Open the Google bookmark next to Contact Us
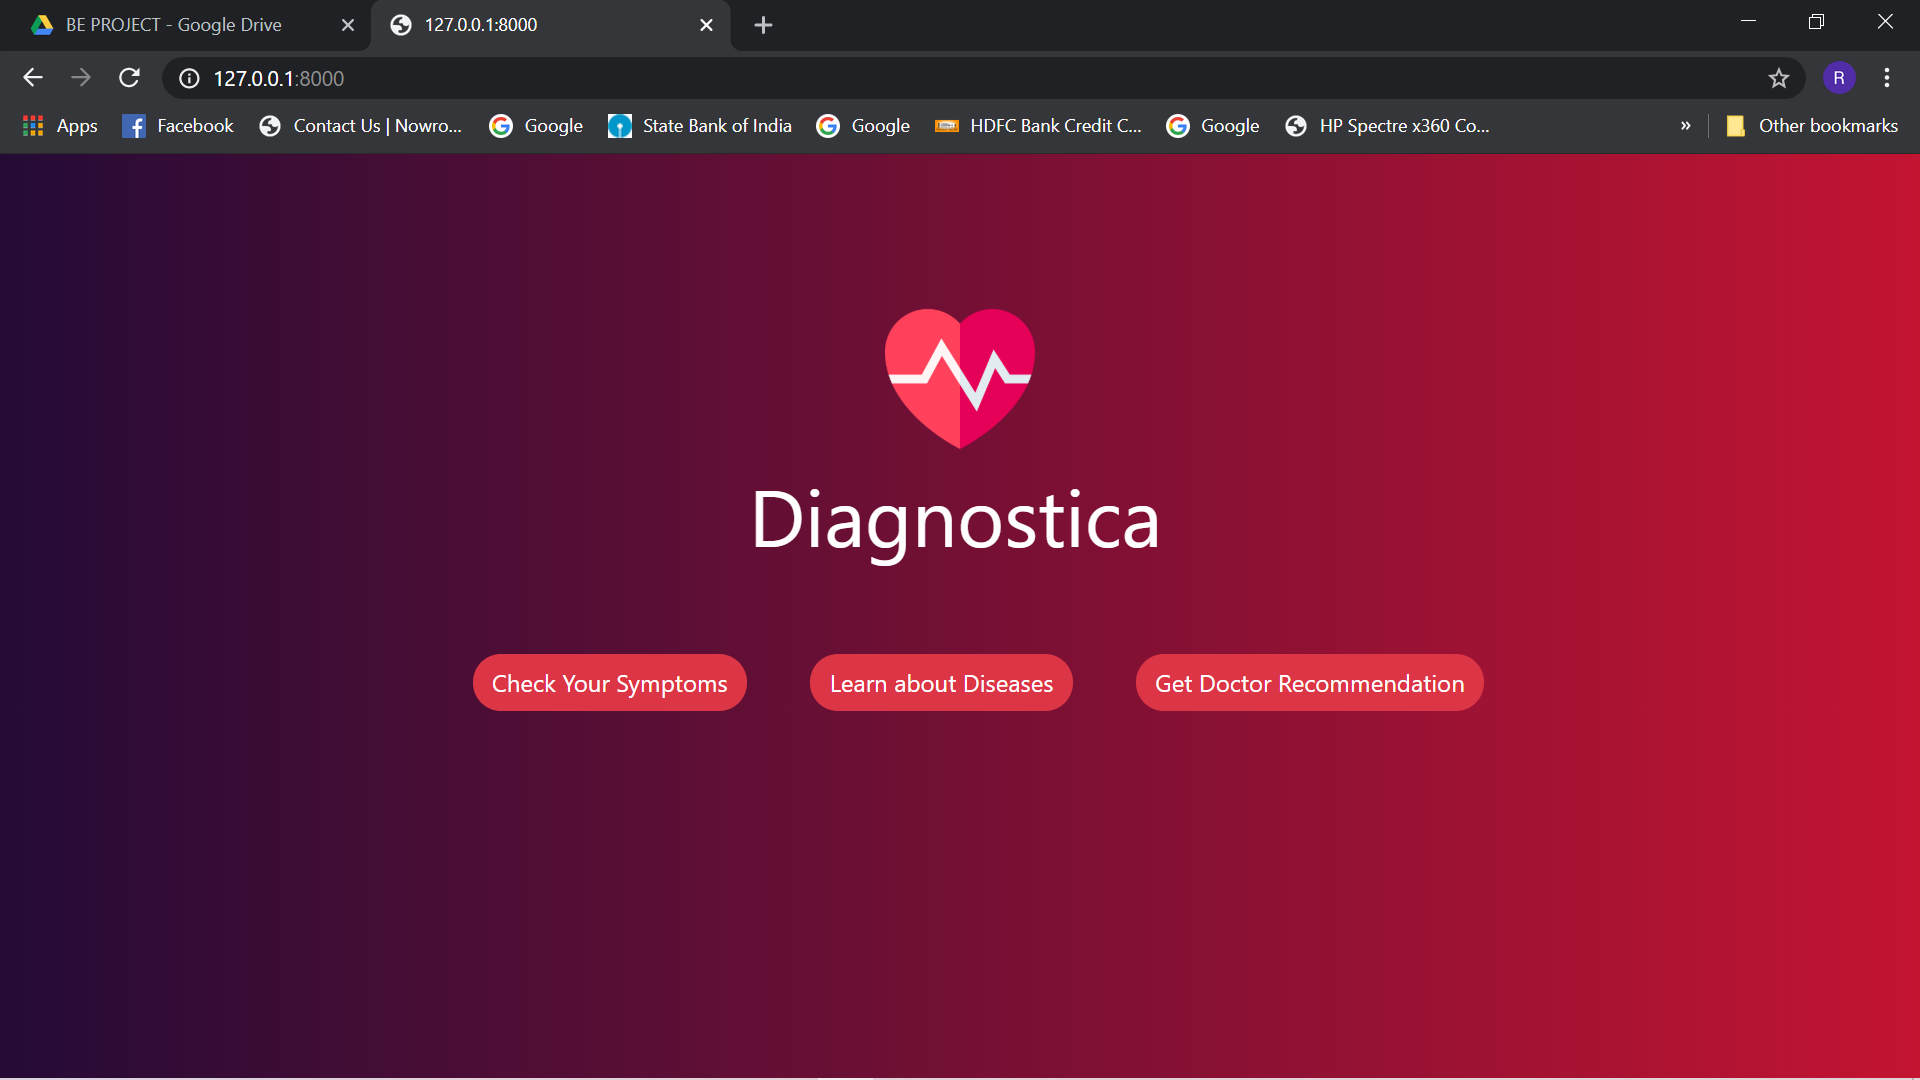The width and height of the screenshot is (1920, 1080). [x=536, y=126]
